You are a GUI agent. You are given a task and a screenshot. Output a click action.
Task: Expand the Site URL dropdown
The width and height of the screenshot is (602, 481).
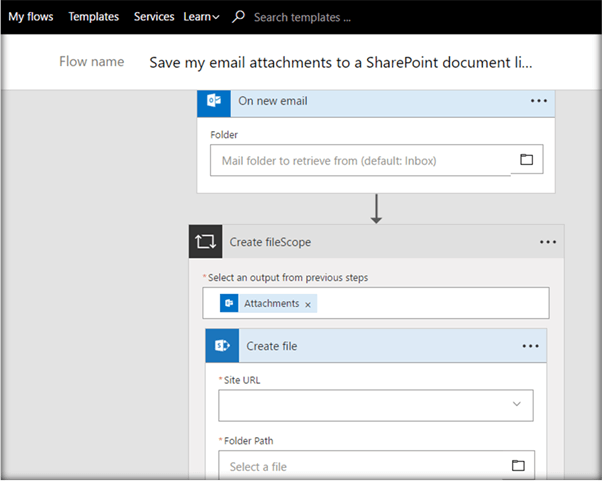tap(517, 404)
